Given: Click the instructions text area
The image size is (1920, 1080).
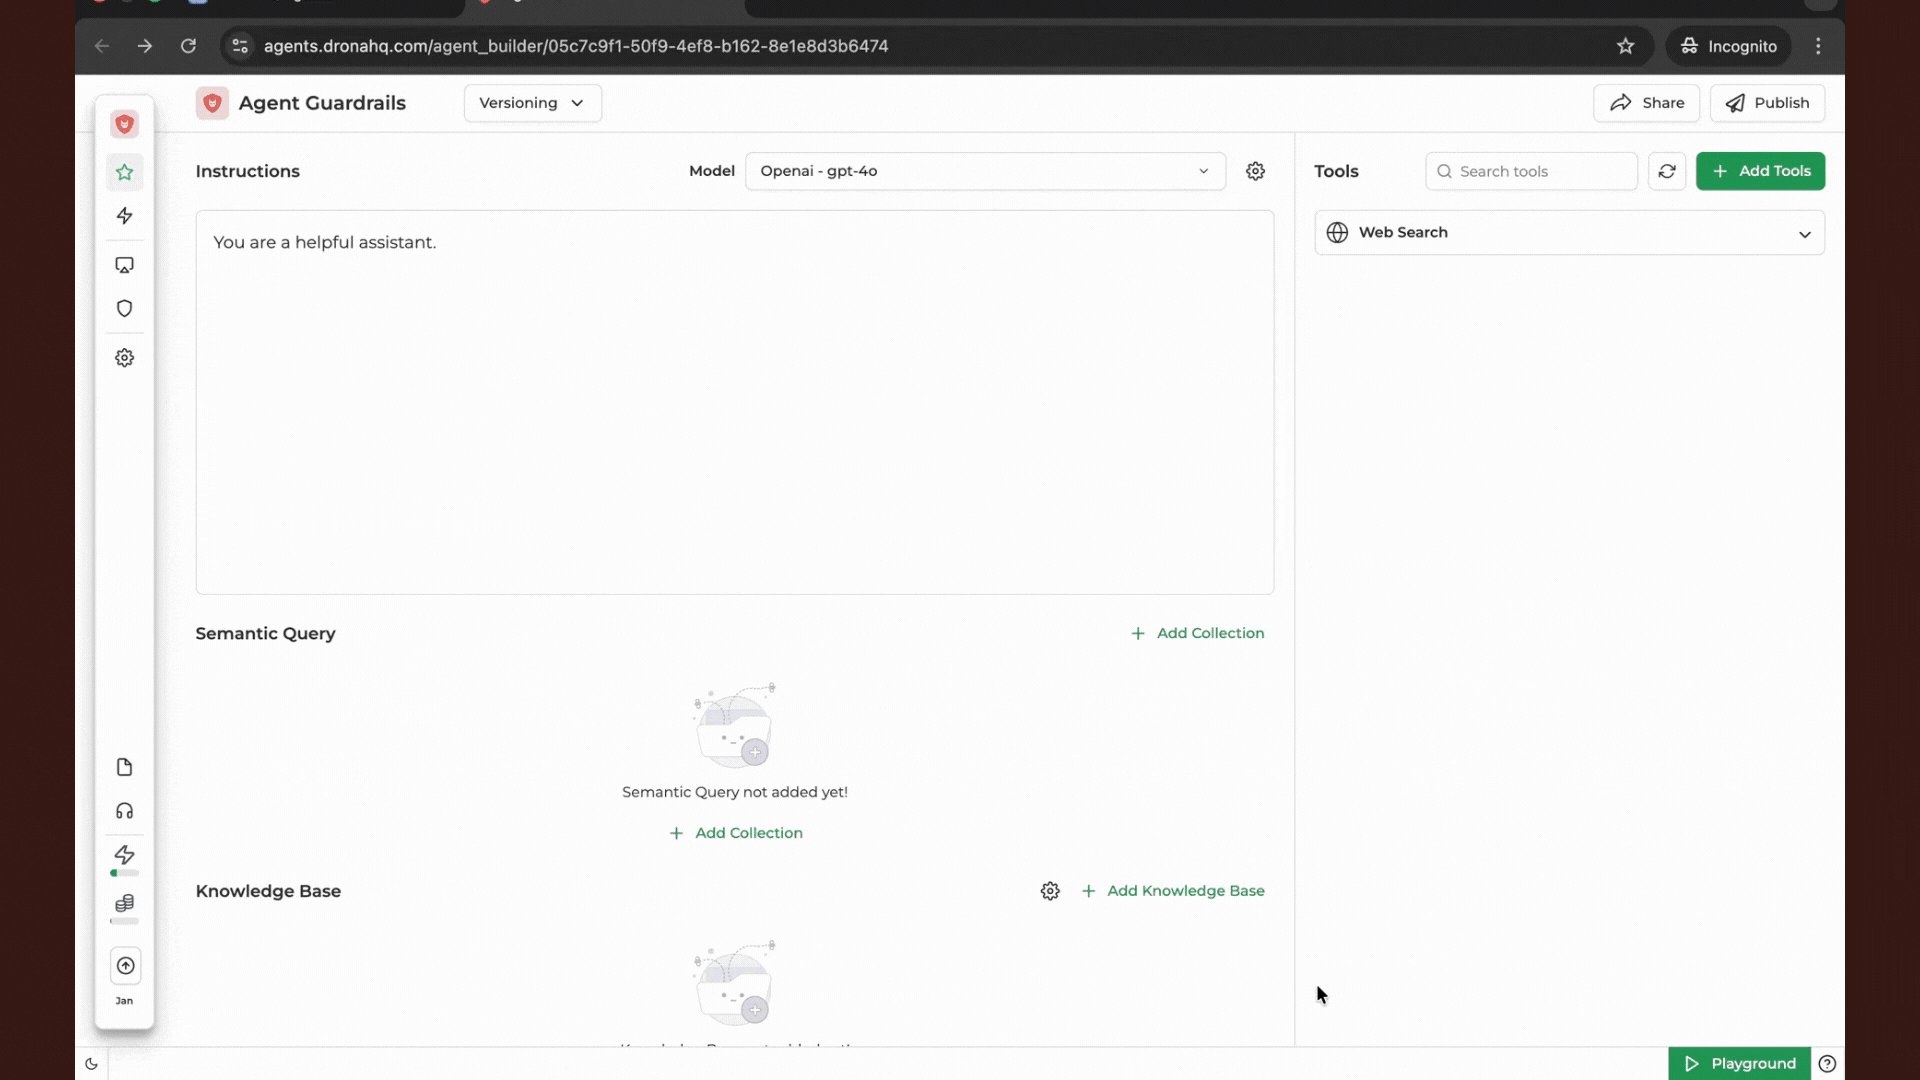Looking at the screenshot, I should [x=734, y=400].
